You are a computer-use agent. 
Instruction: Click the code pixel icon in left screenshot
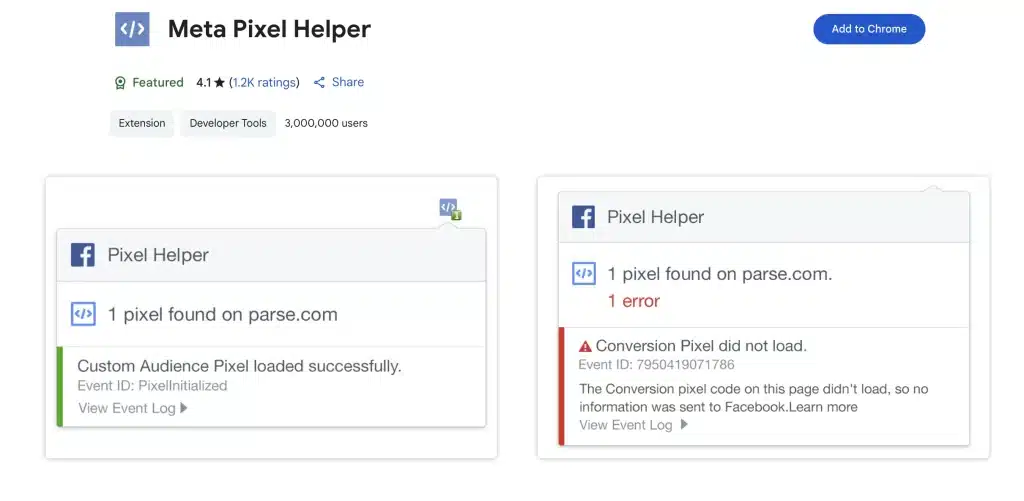[83, 314]
